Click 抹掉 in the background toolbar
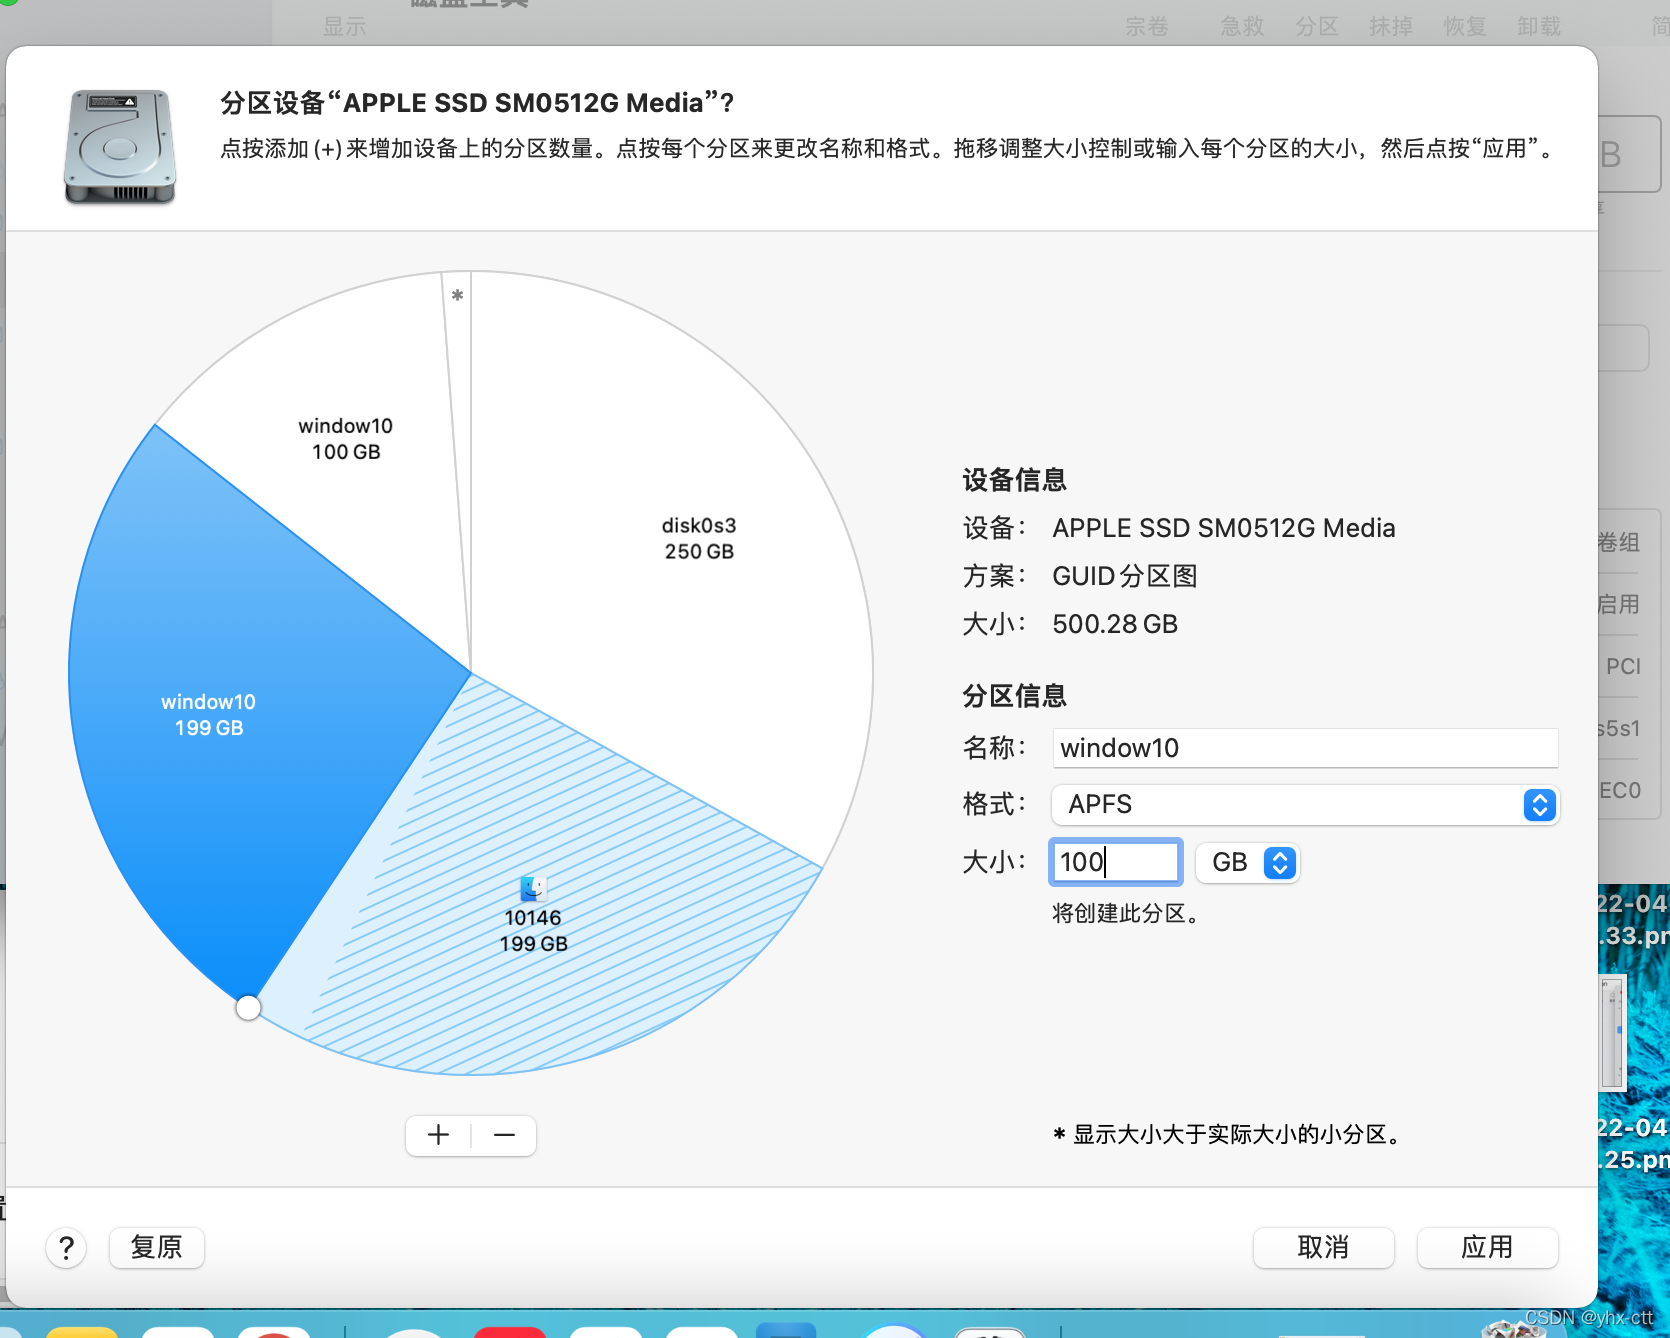This screenshot has height=1338, width=1670. tap(1391, 26)
